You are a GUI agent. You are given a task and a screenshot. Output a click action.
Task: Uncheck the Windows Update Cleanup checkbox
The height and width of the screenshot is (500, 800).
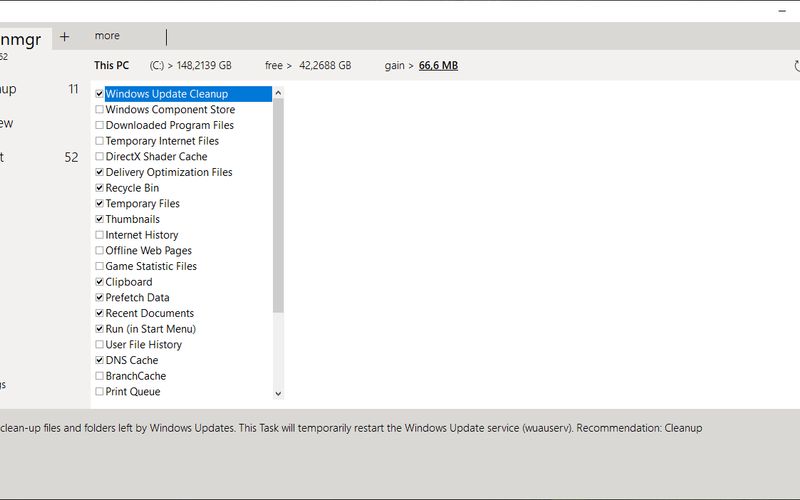99,94
